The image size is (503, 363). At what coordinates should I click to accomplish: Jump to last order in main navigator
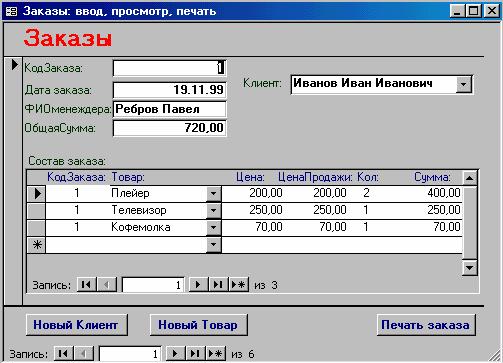tap(195, 354)
